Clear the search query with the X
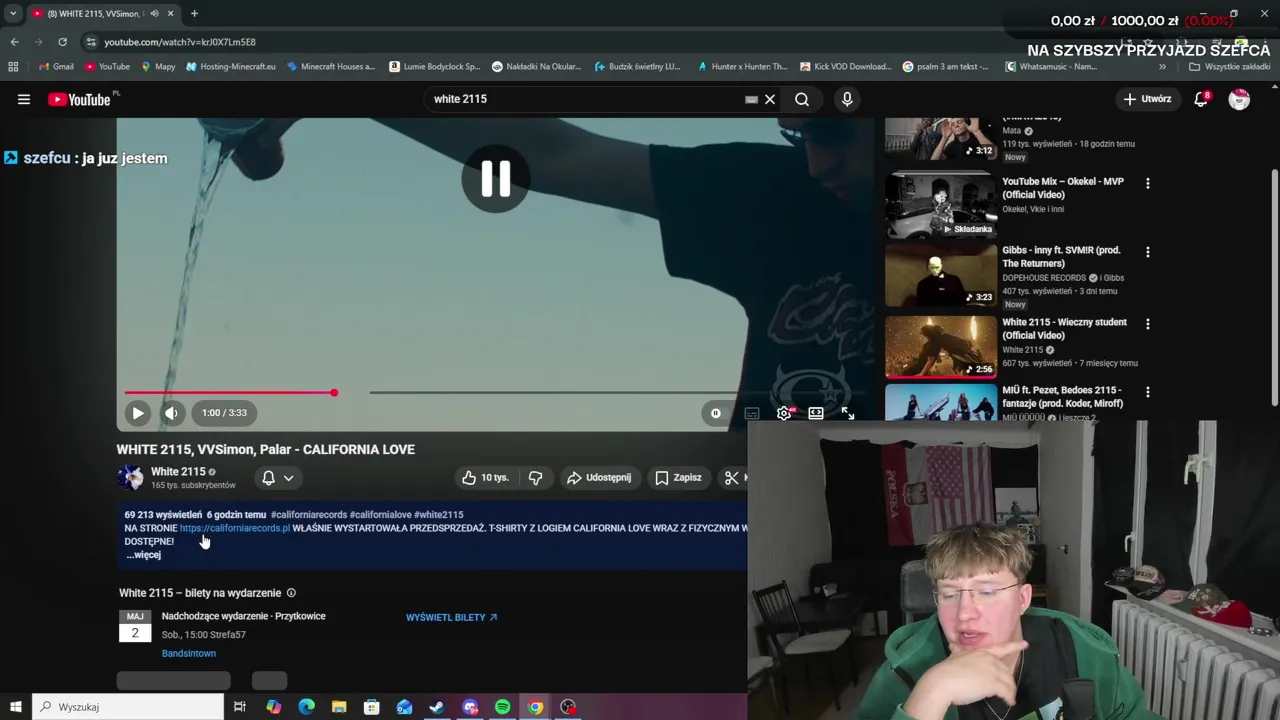This screenshot has width=1280, height=720. (x=770, y=99)
